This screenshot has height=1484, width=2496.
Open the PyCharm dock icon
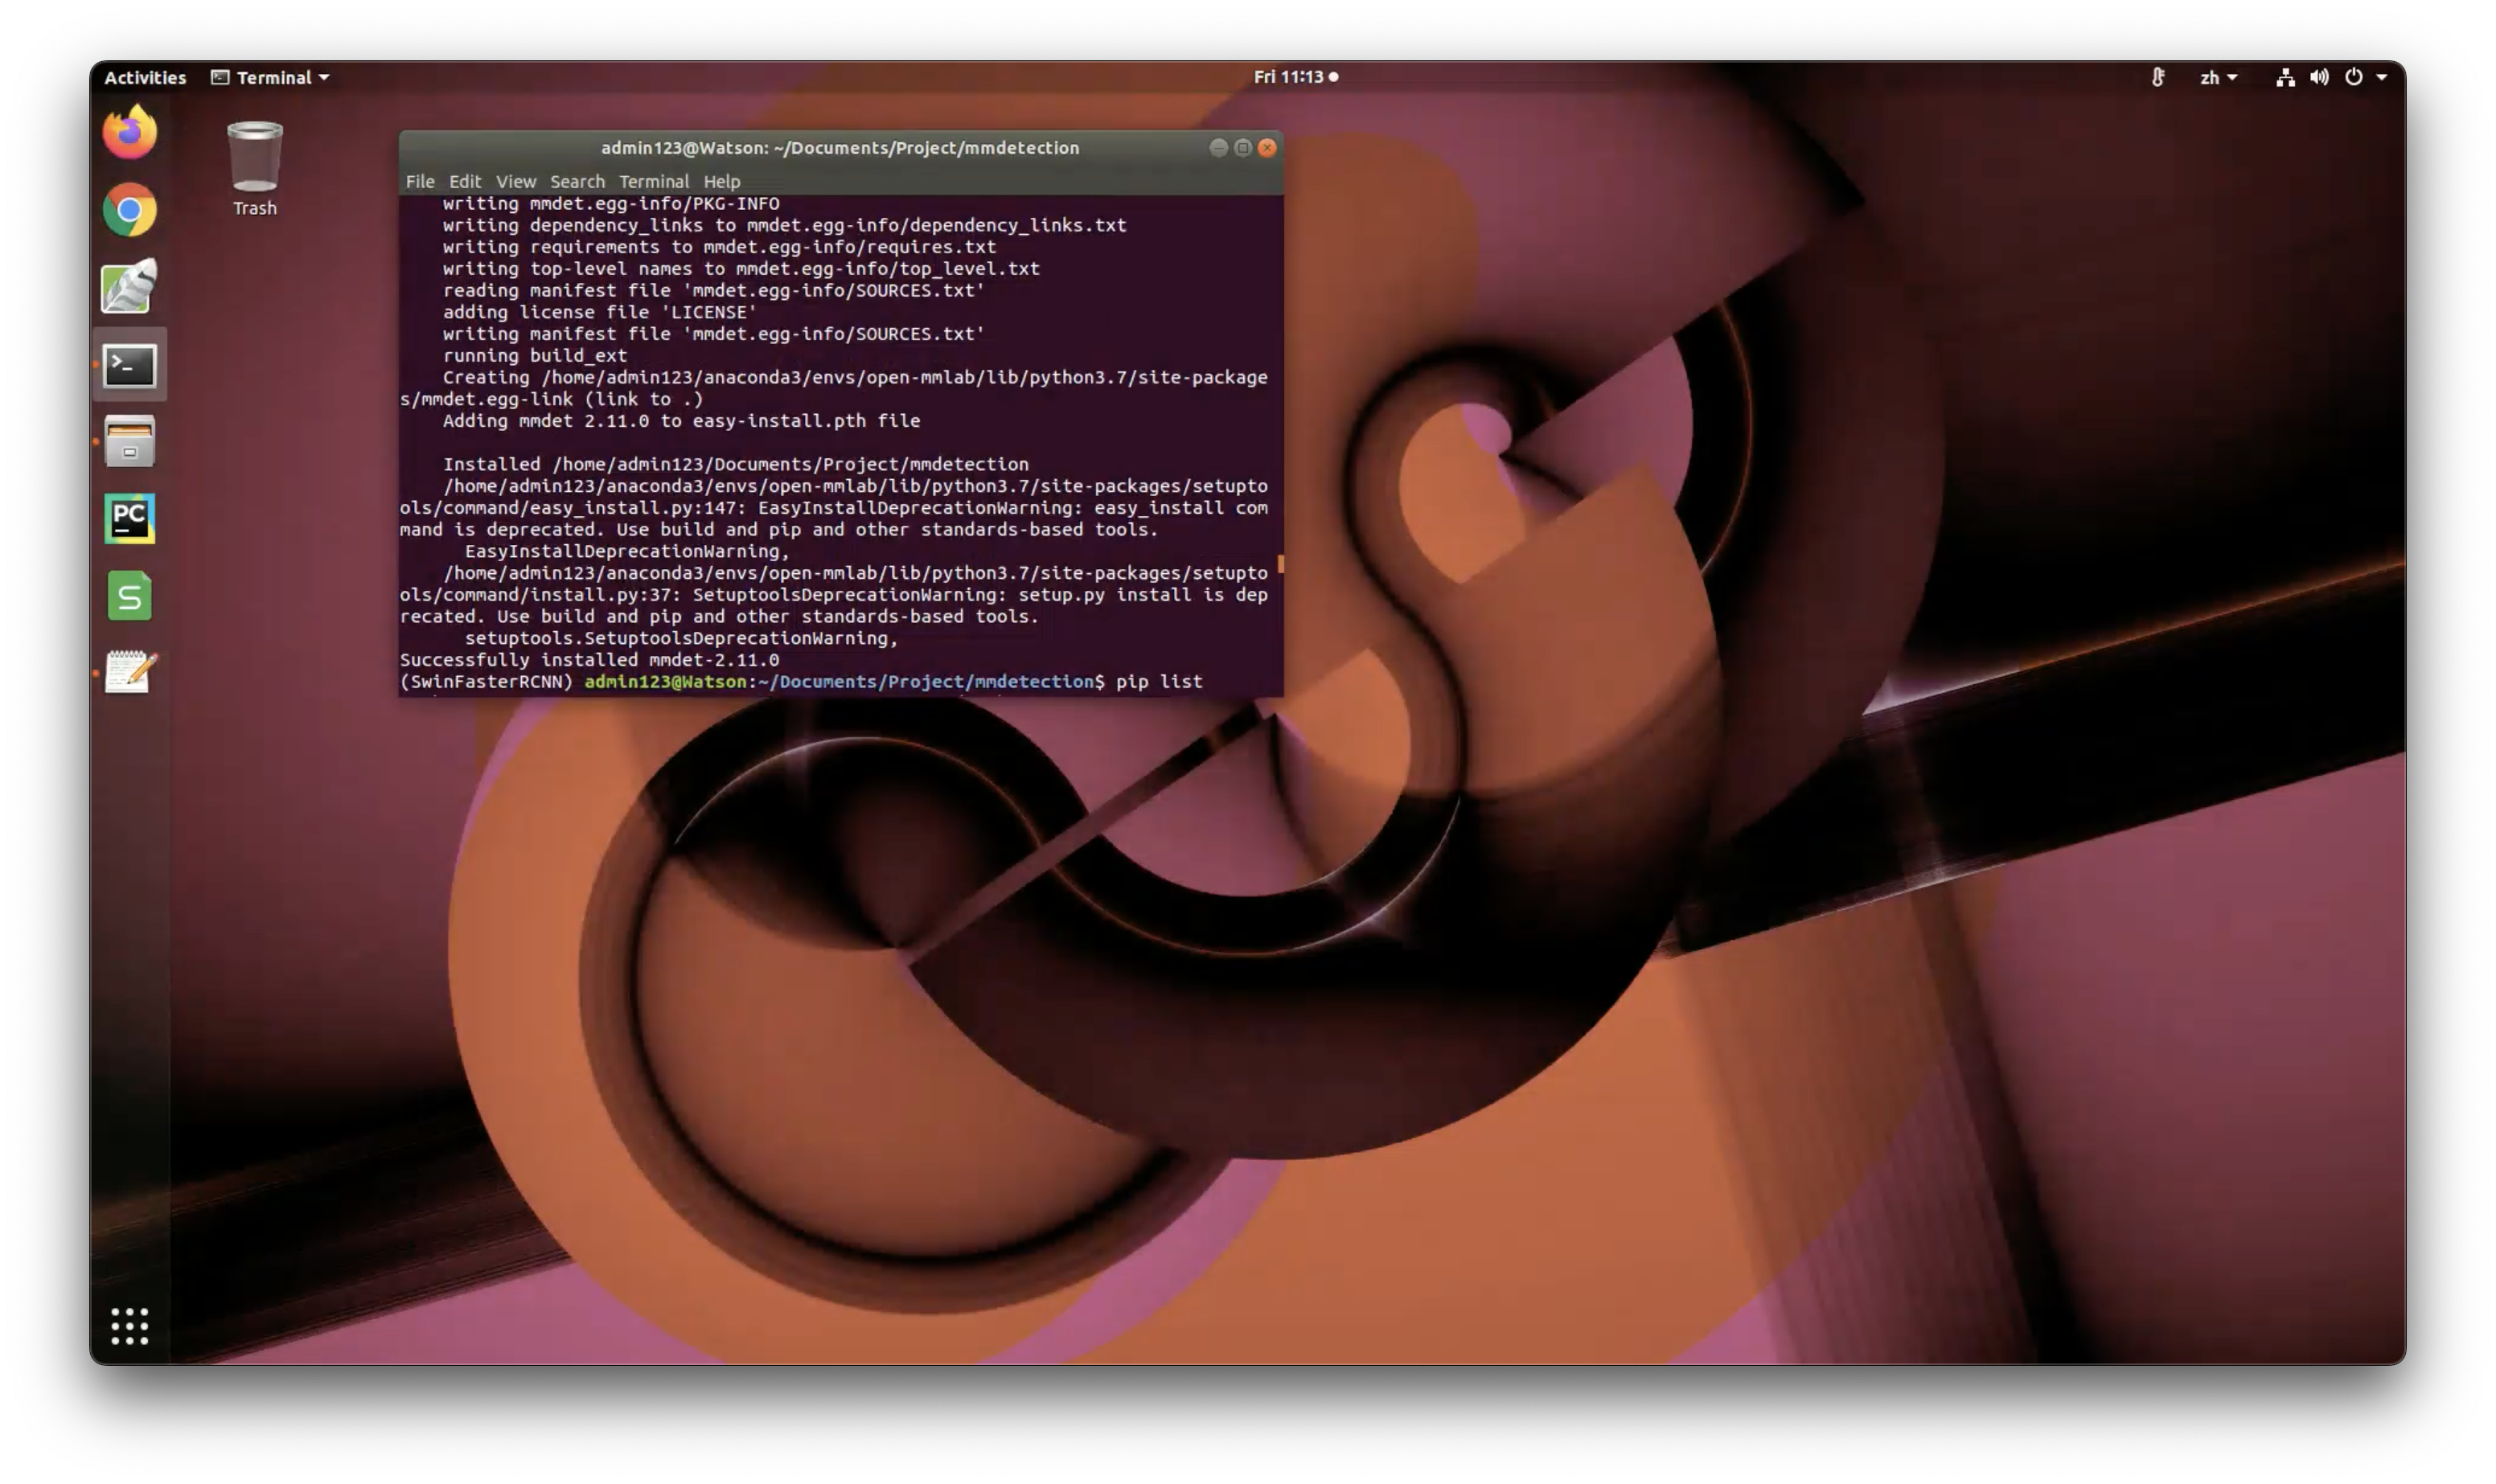coord(130,518)
